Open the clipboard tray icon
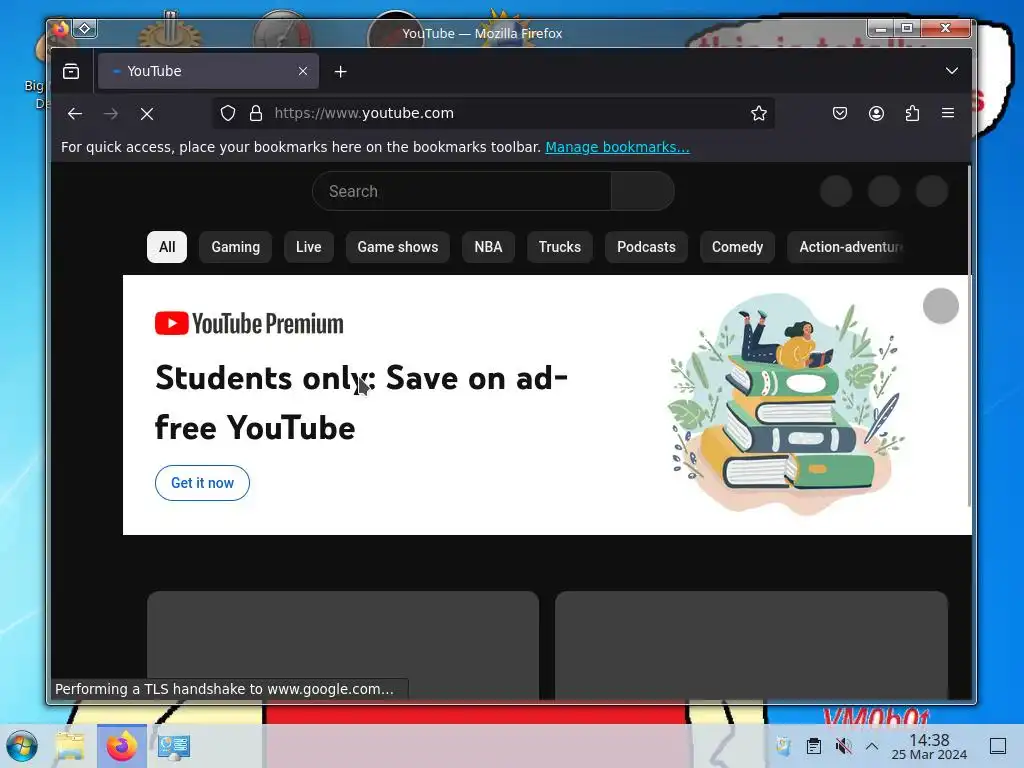 pos(814,746)
